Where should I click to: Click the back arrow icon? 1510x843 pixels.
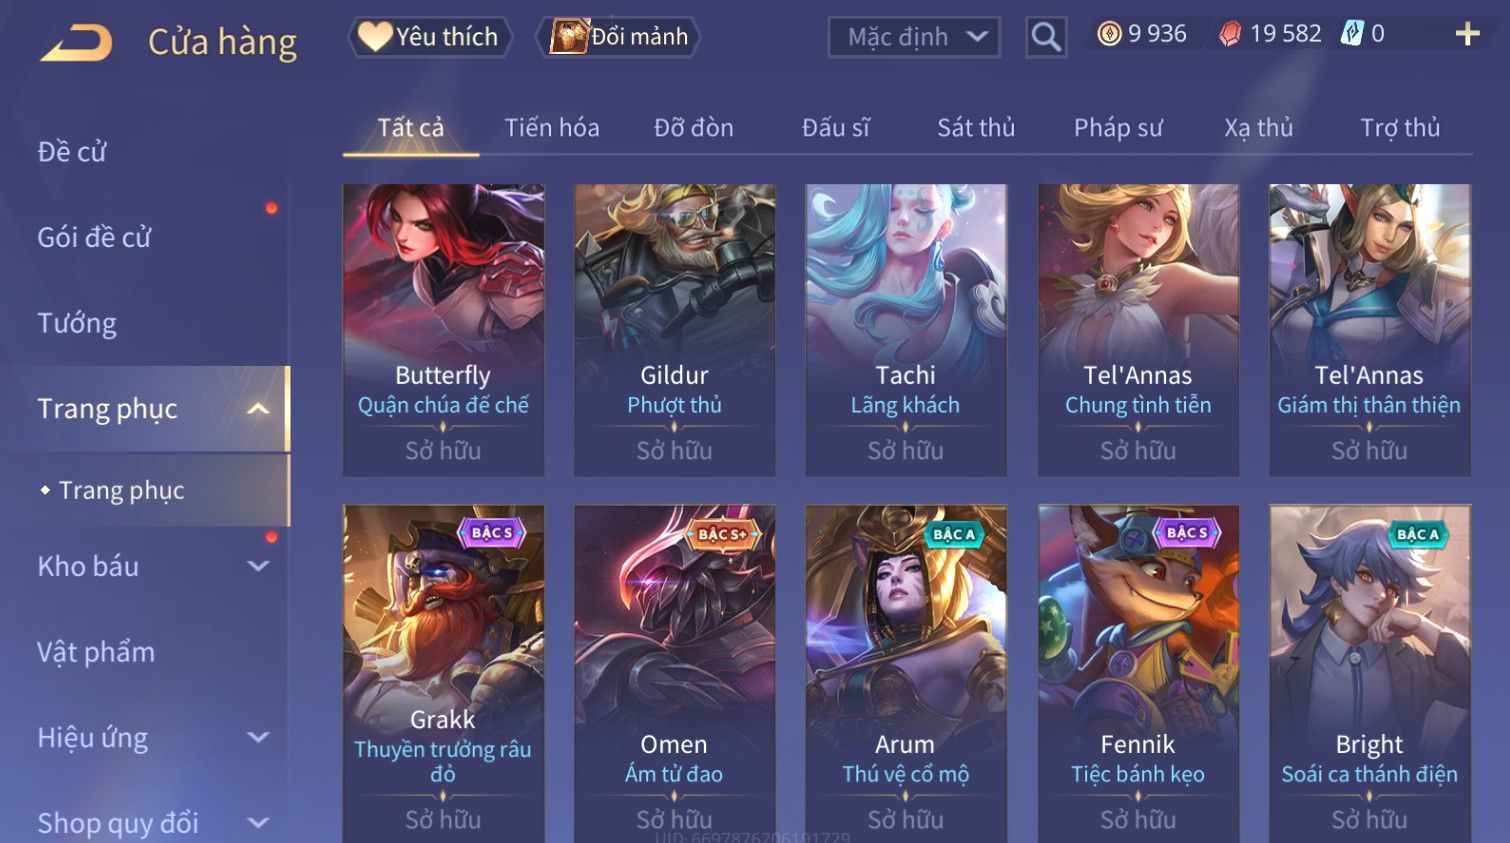(76, 43)
